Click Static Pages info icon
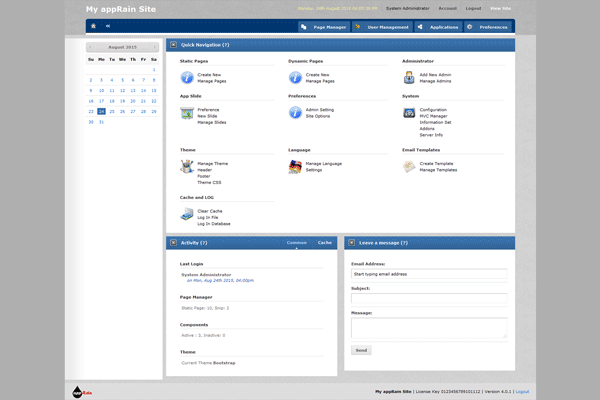 tap(187, 78)
